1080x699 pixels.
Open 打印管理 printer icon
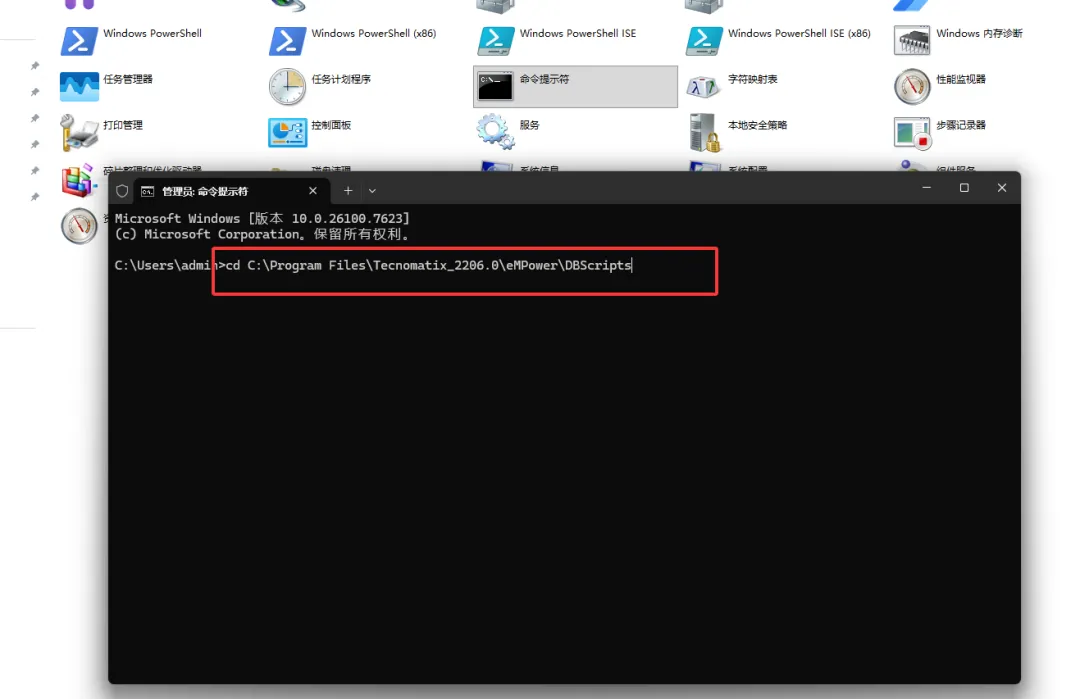click(79, 132)
